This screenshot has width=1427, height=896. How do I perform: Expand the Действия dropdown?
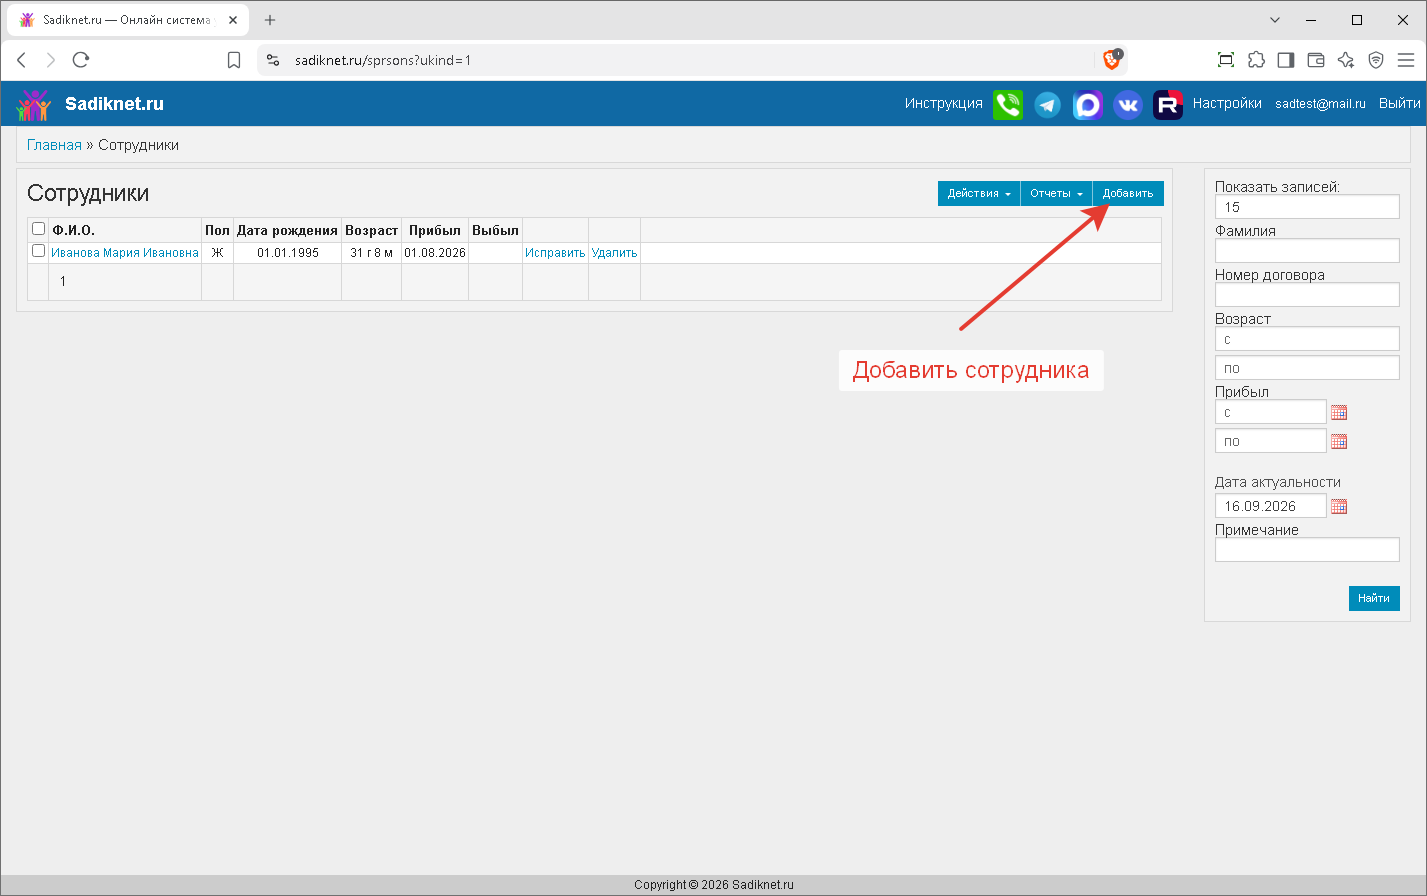[979, 193]
